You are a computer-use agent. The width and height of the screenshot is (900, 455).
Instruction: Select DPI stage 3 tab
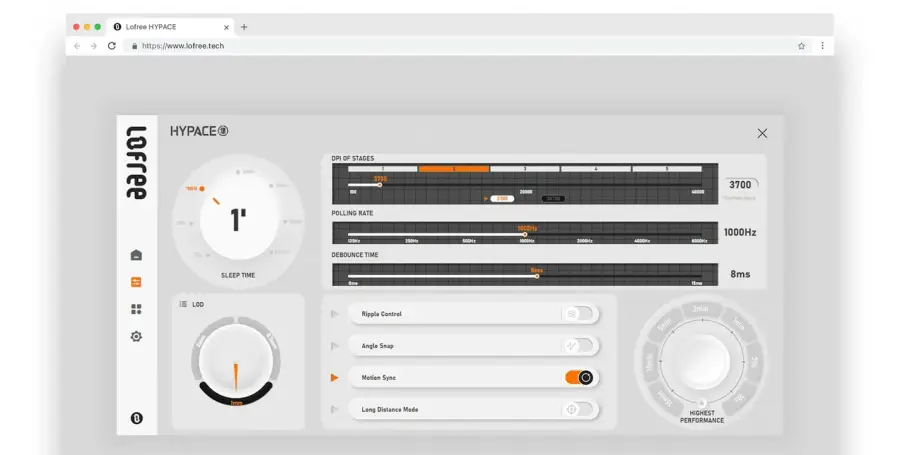[525, 169]
